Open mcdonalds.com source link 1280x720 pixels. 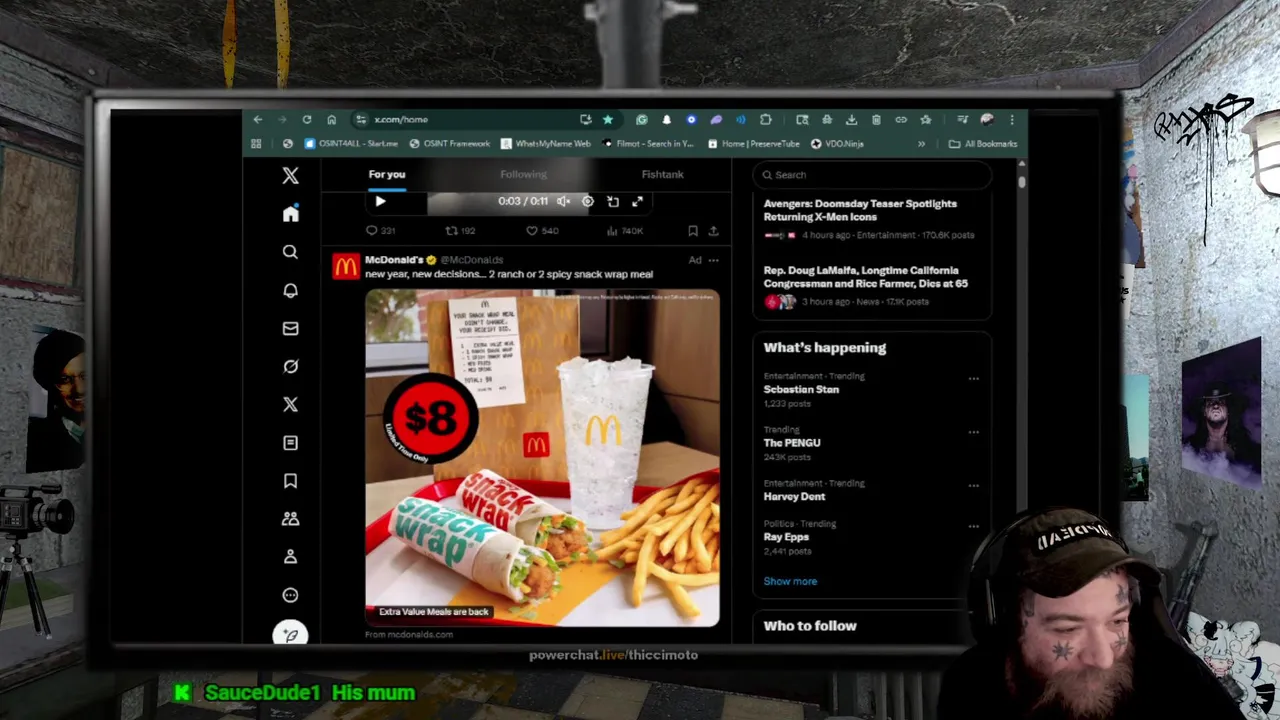coord(409,634)
